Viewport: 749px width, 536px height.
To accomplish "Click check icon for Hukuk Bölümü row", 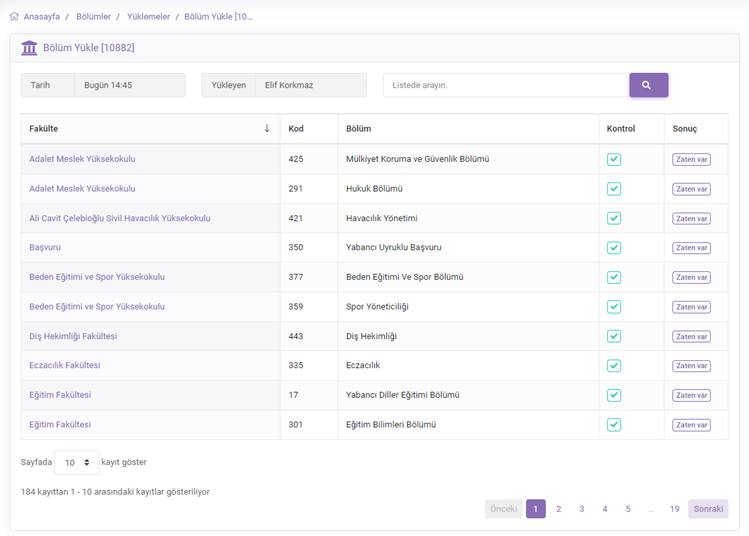I will pos(614,189).
